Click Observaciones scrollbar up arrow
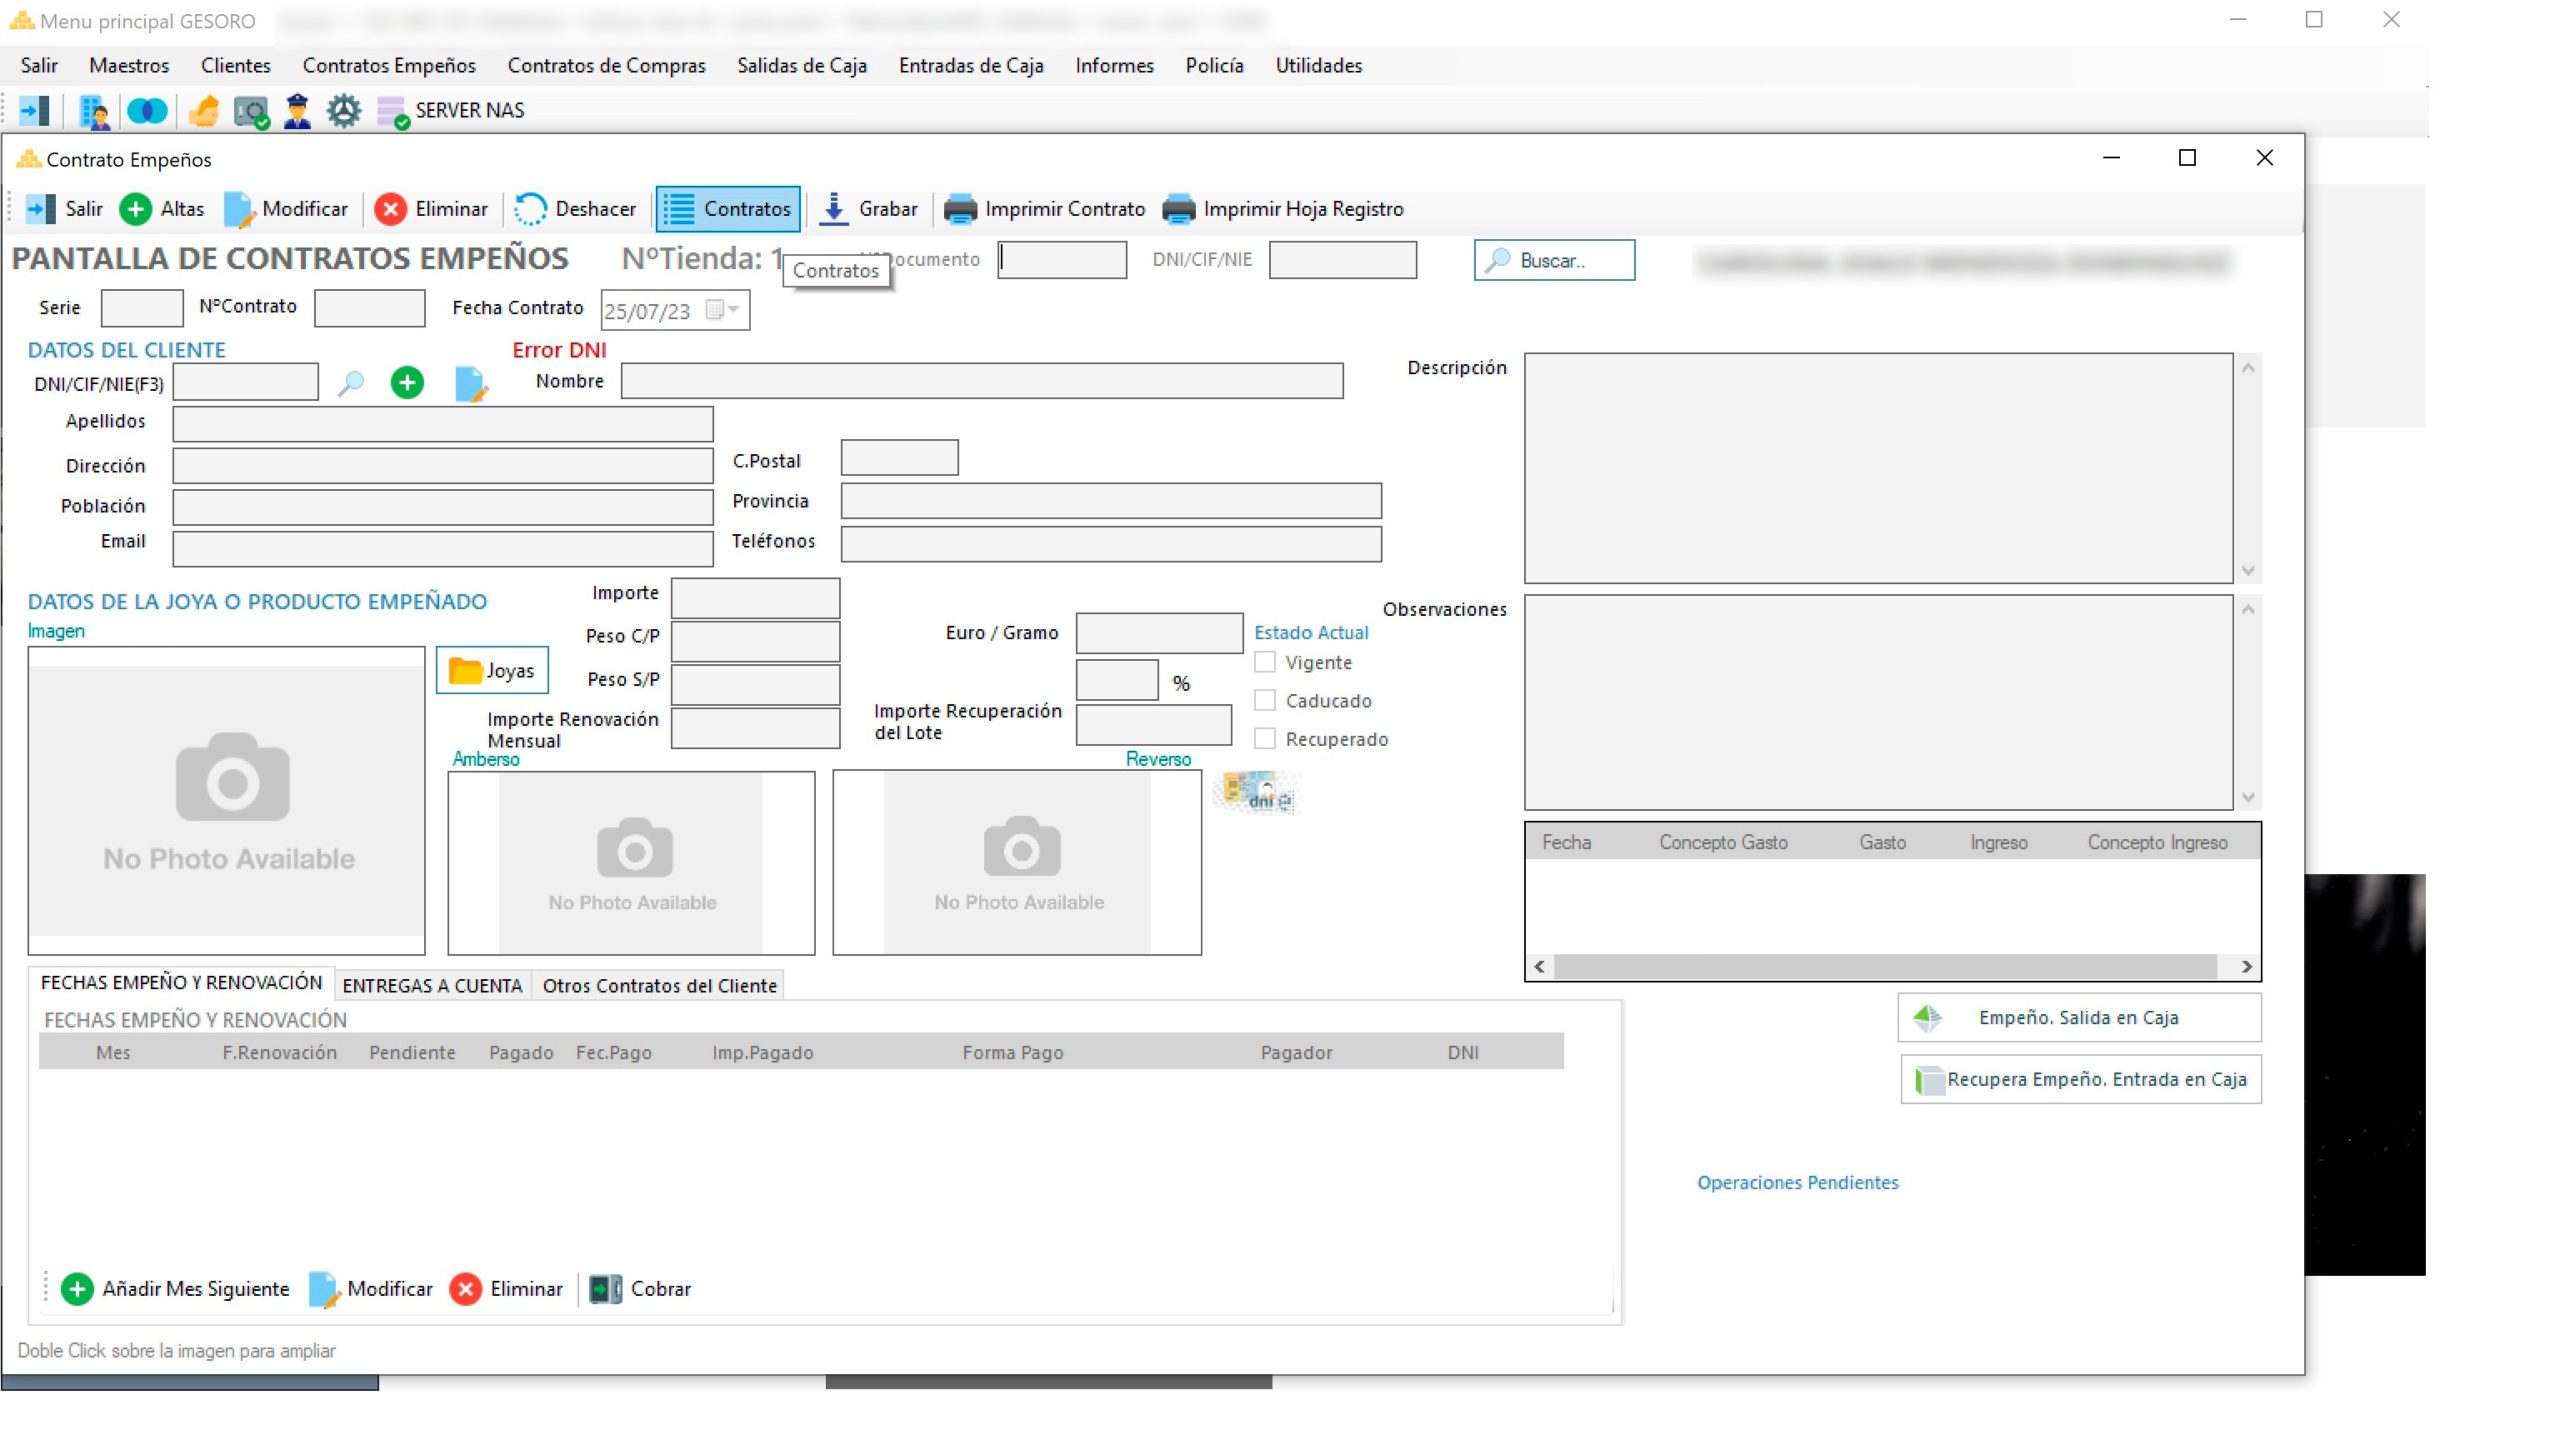This screenshot has width=2560, height=1440. pyautogui.click(x=2248, y=609)
